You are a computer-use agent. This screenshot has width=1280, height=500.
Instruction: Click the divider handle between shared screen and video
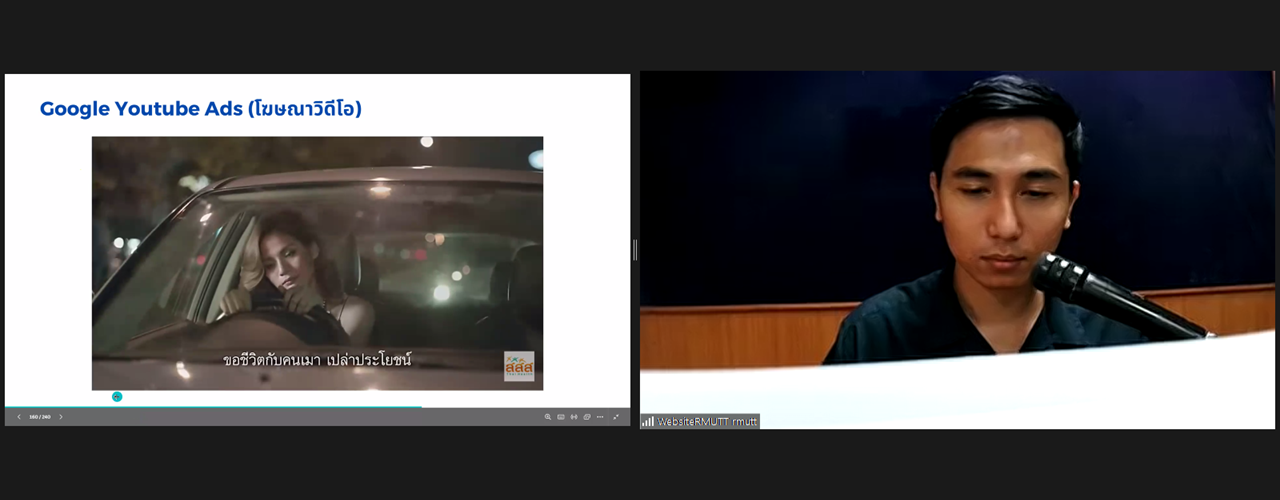click(x=635, y=250)
